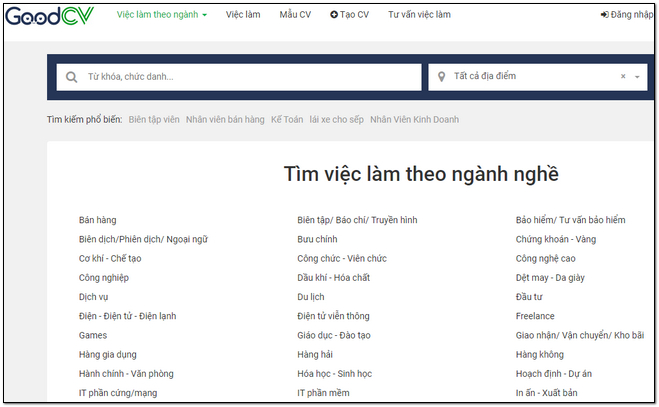Clear location with the x icon
This screenshot has height=407, width=659.
pos(623,76)
